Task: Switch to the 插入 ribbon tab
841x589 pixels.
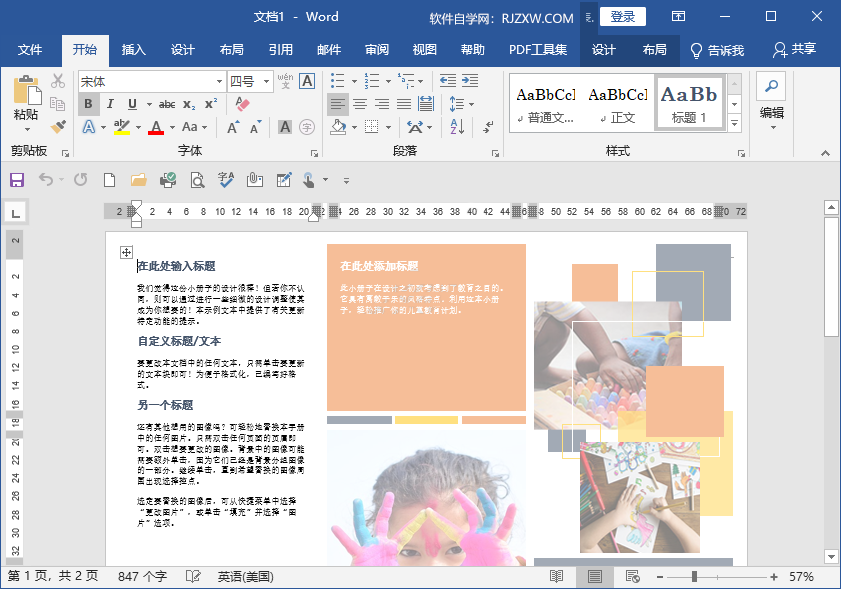Action: [x=135, y=49]
